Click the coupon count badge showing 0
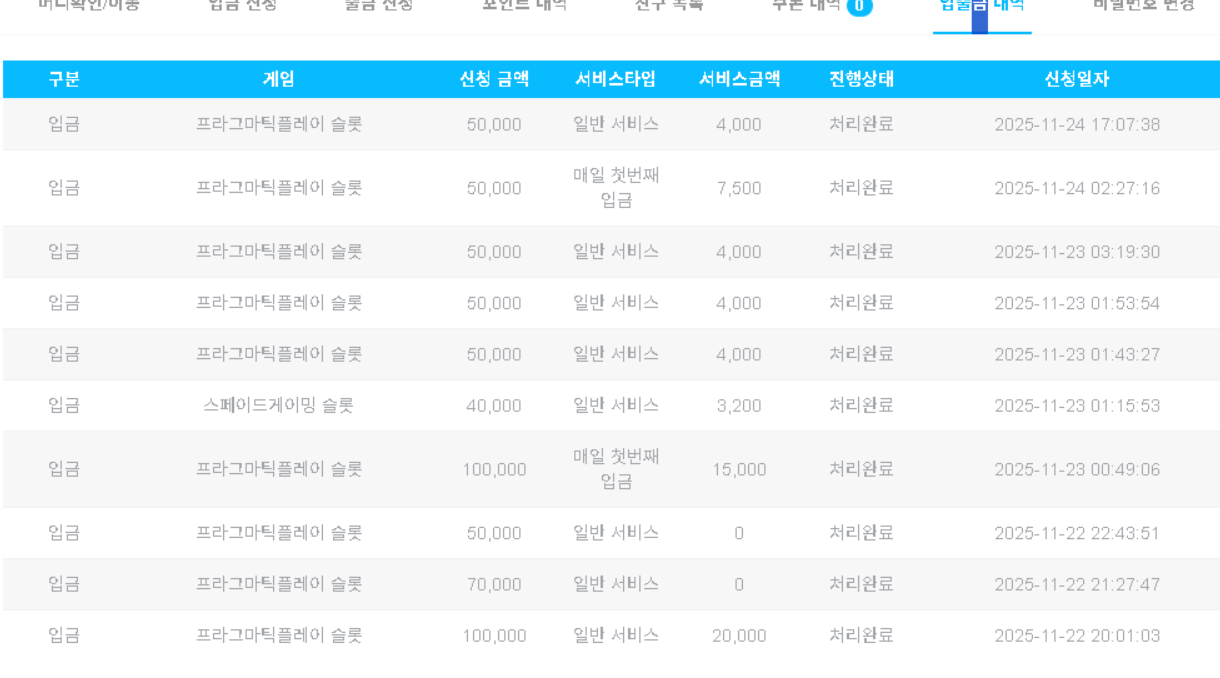 (x=859, y=7)
